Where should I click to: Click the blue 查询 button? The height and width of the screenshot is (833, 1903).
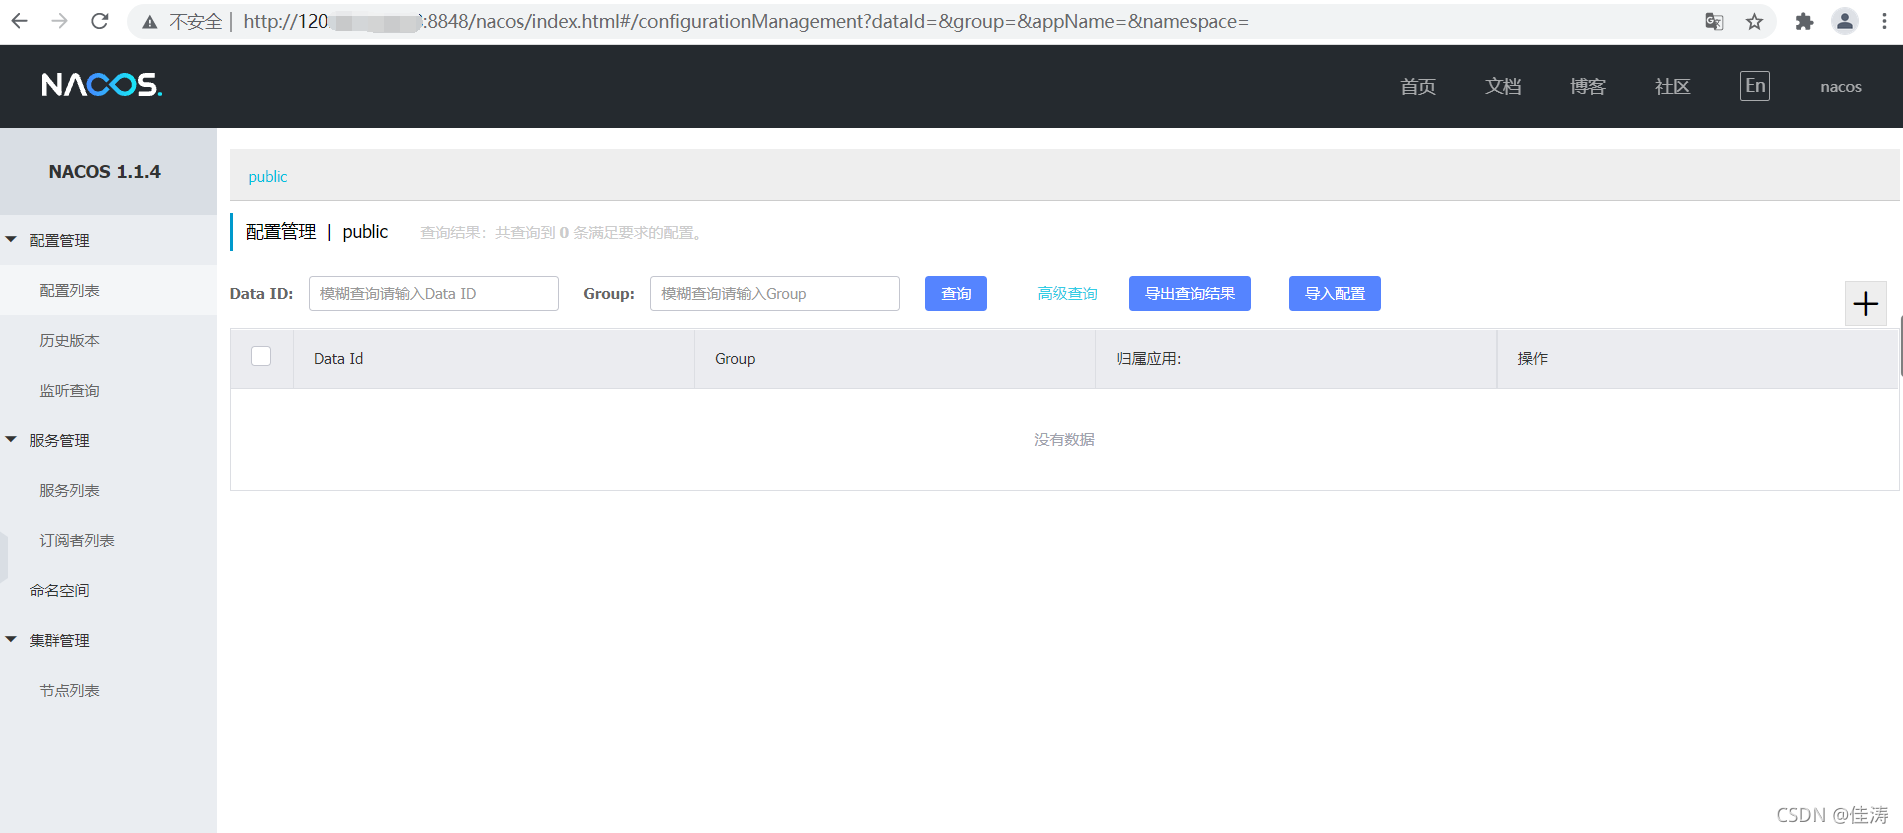pyautogui.click(x=956, y=294)
